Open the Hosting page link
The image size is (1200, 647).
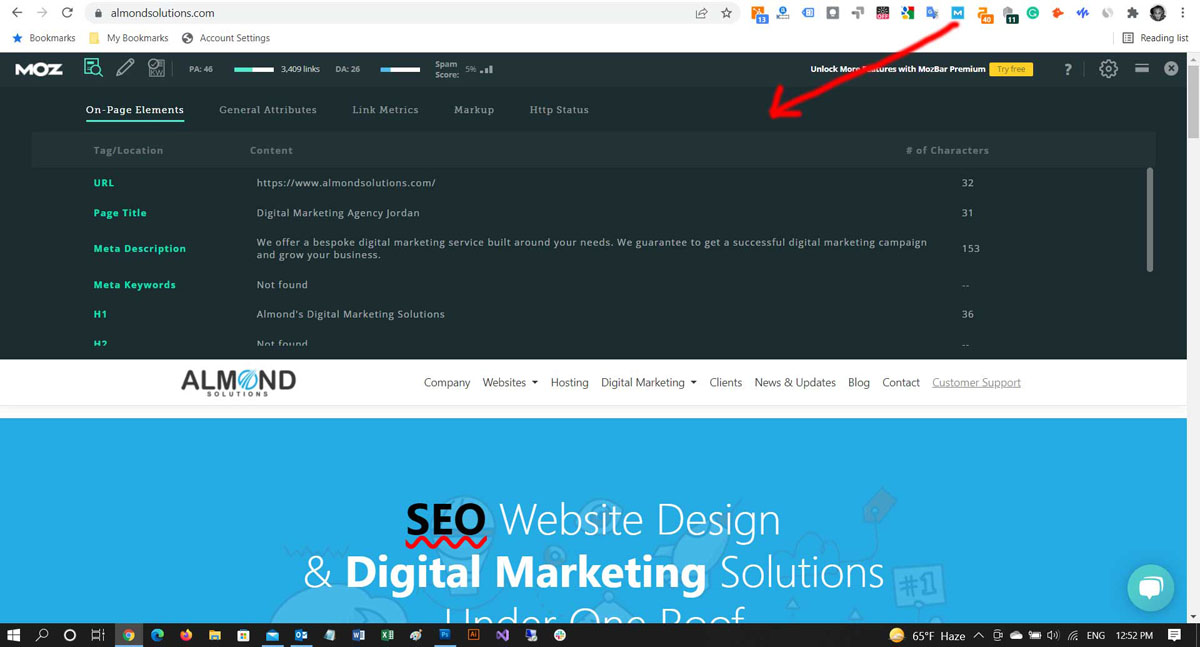[x=569, y=382]
